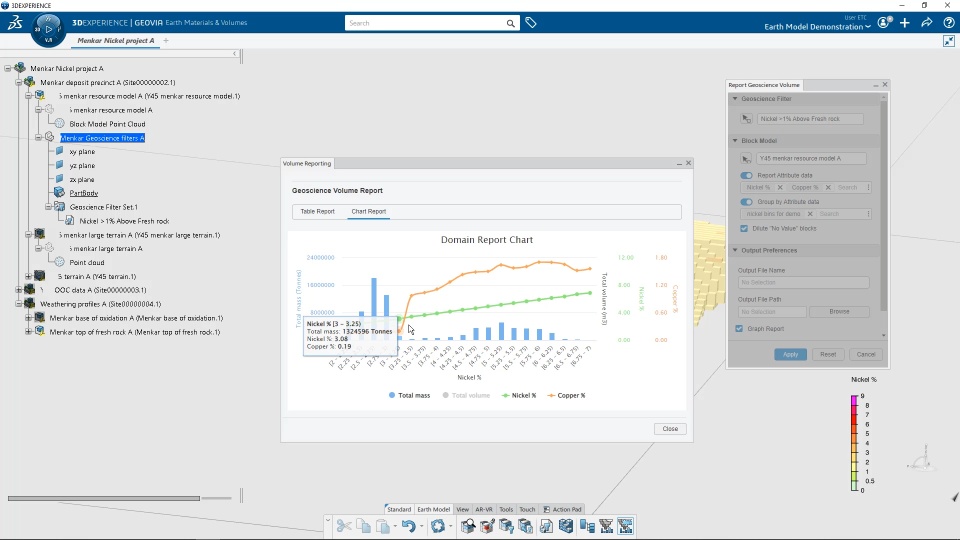Collapse Geoscience Filter Set.1 node
This screenshot has width=960, height=540.
(x=48, y=207)
